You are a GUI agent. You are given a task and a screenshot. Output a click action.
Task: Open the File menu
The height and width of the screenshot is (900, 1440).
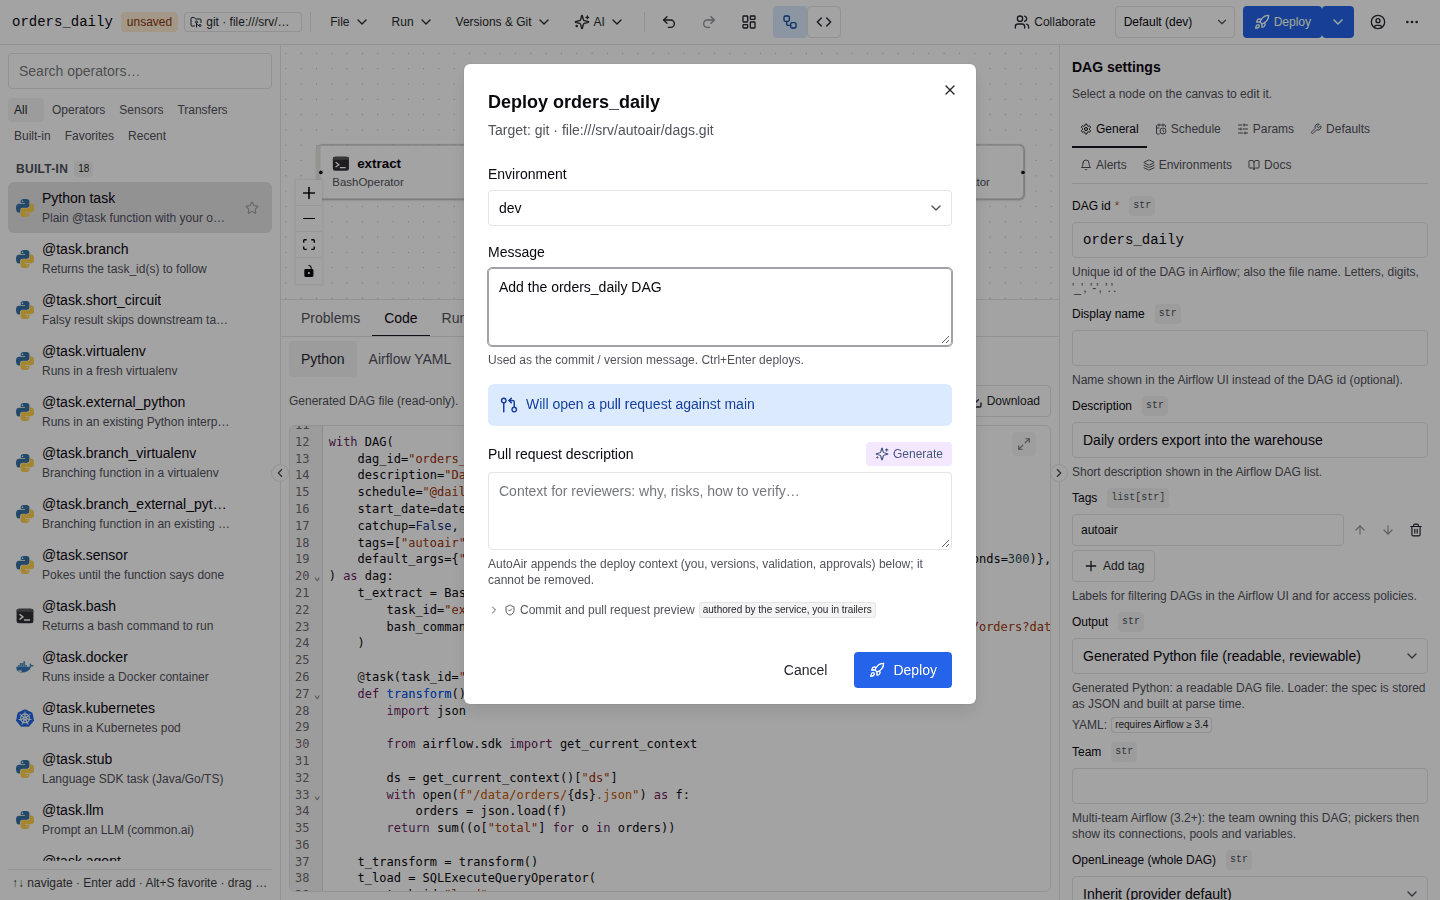point(349,22)
